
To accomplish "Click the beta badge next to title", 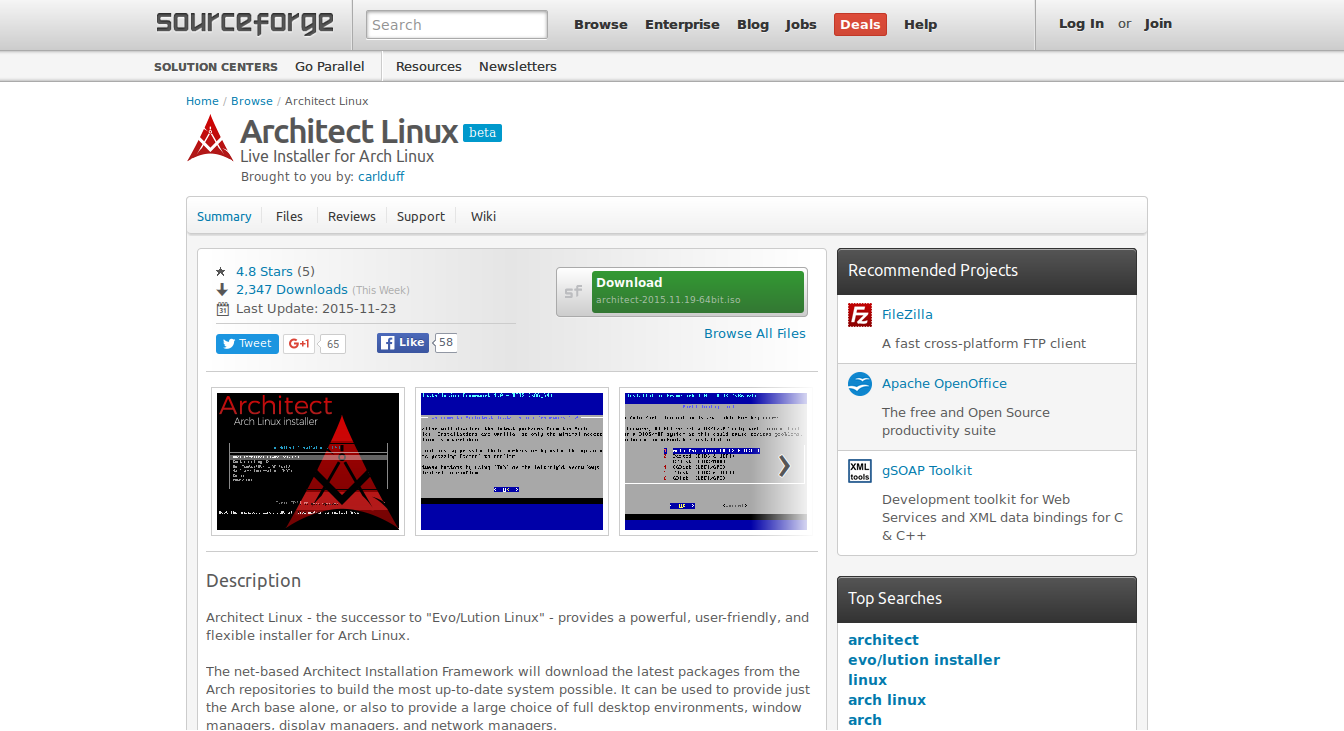I will click(x=482, y=132).
